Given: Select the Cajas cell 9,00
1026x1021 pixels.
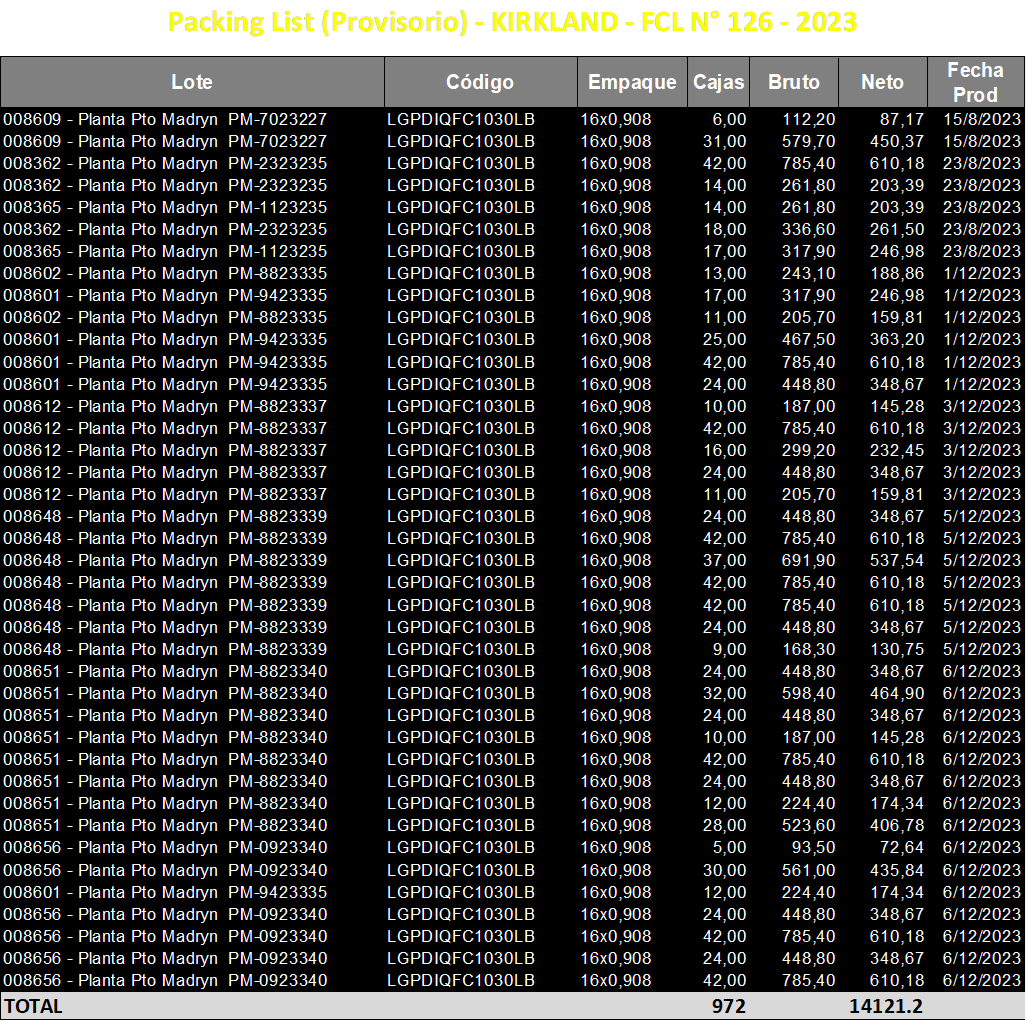Looking at the screenshot, I should 729,649.
